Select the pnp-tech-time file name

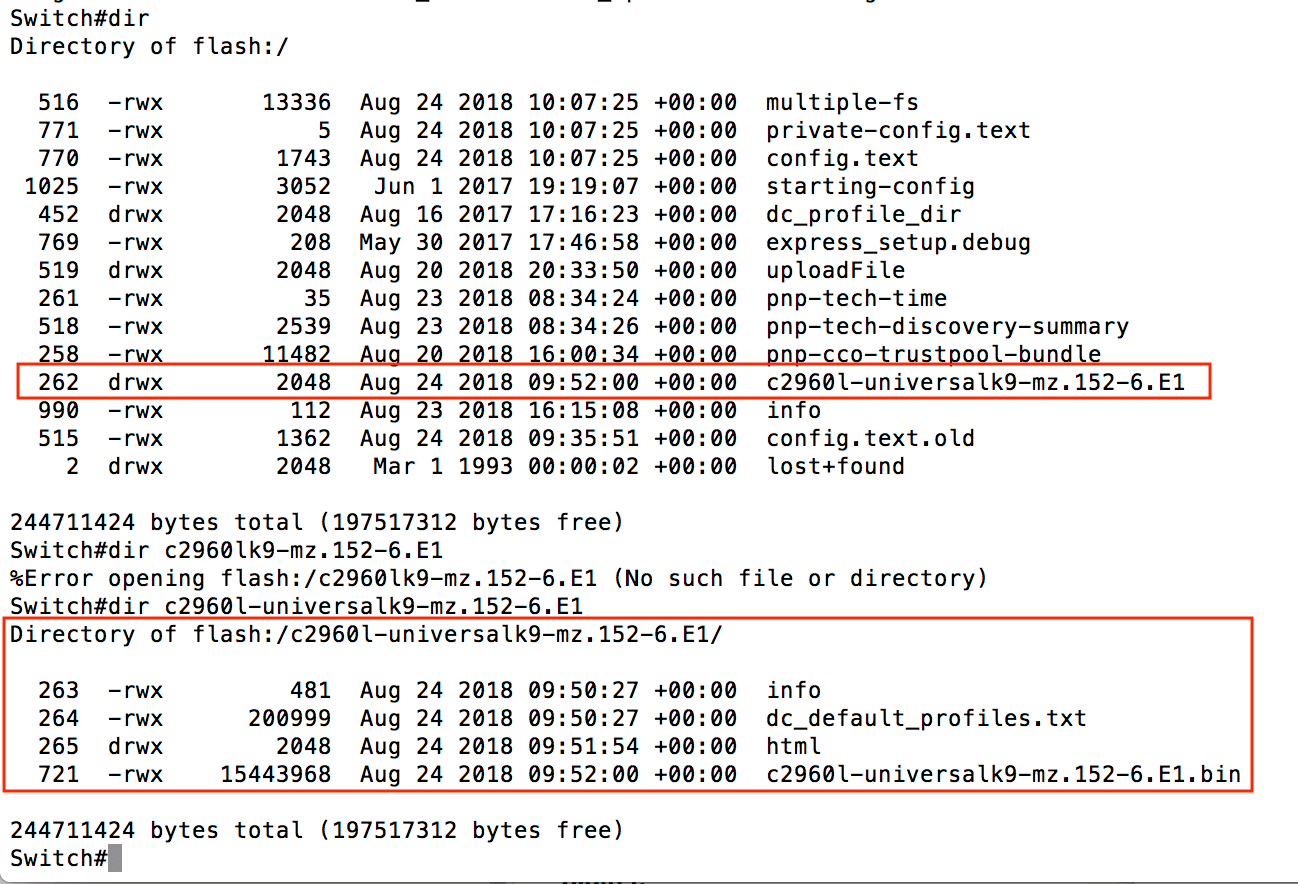[x=856, y=298]
